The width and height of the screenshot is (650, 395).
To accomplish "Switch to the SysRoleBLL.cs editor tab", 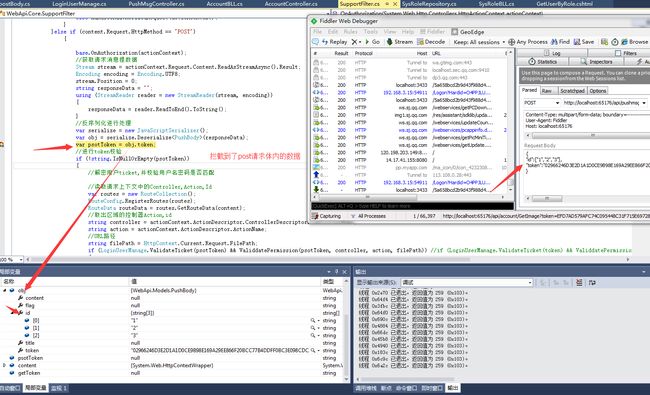I will coord(496,4).
